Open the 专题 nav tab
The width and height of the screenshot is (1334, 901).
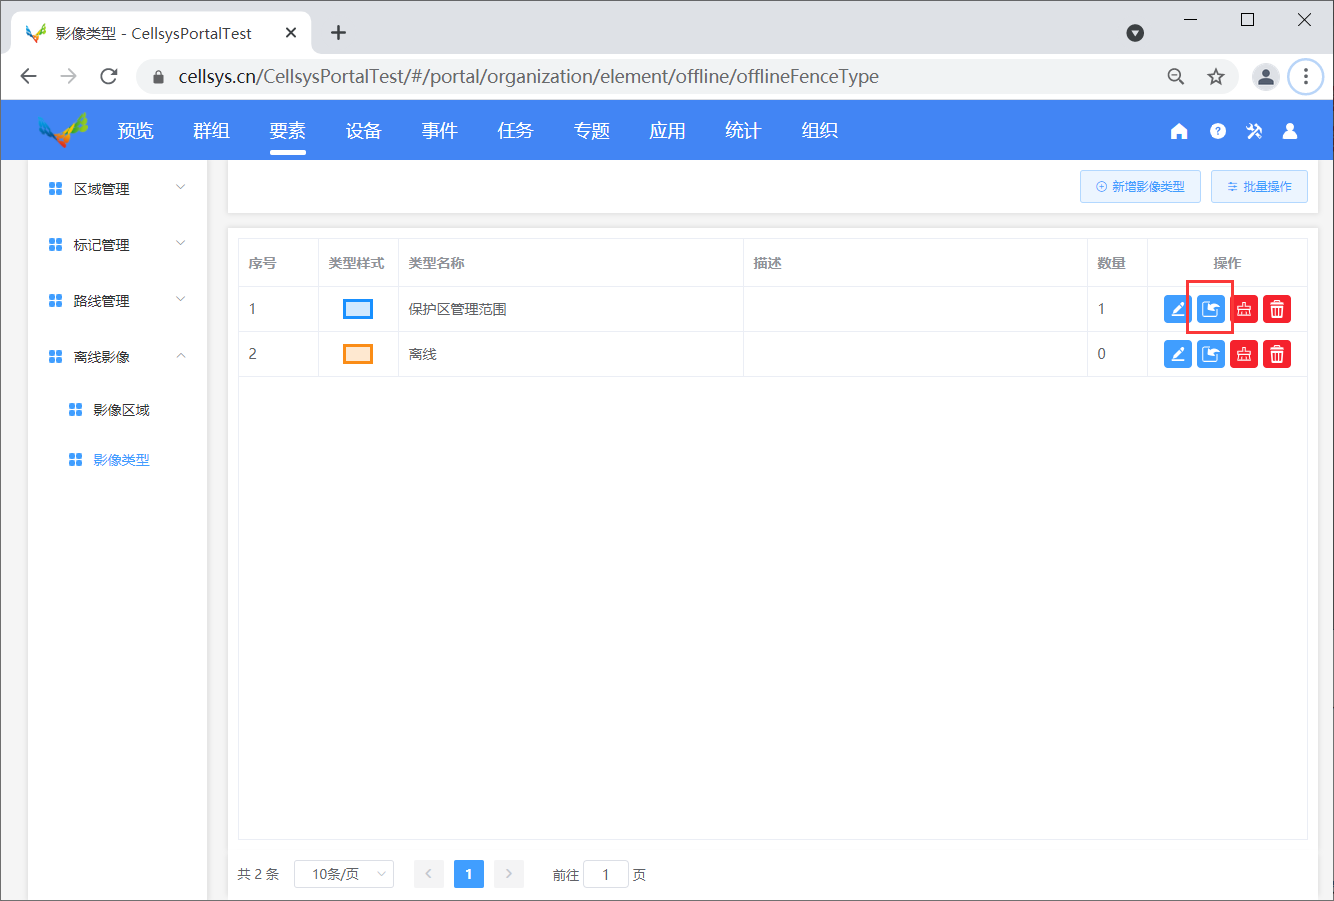click(x=591, y=131)
